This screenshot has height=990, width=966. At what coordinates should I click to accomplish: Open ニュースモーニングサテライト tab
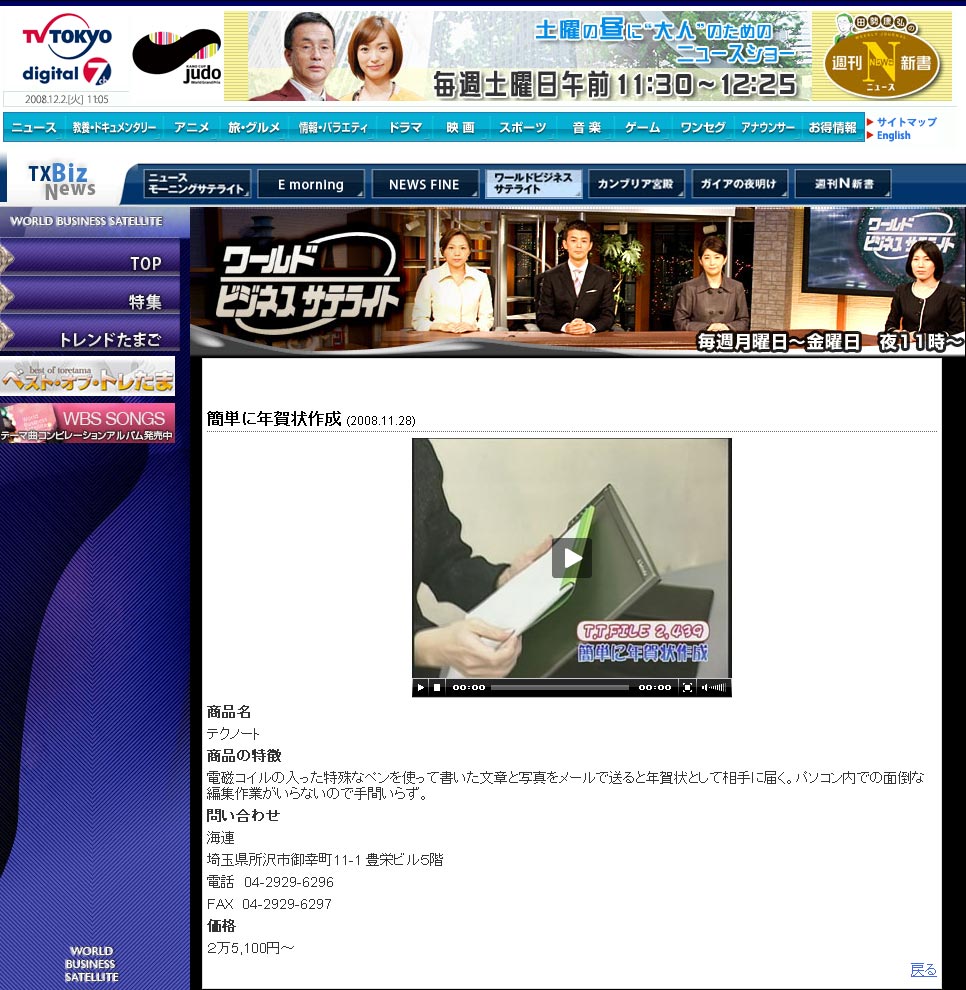coord(197,184)
